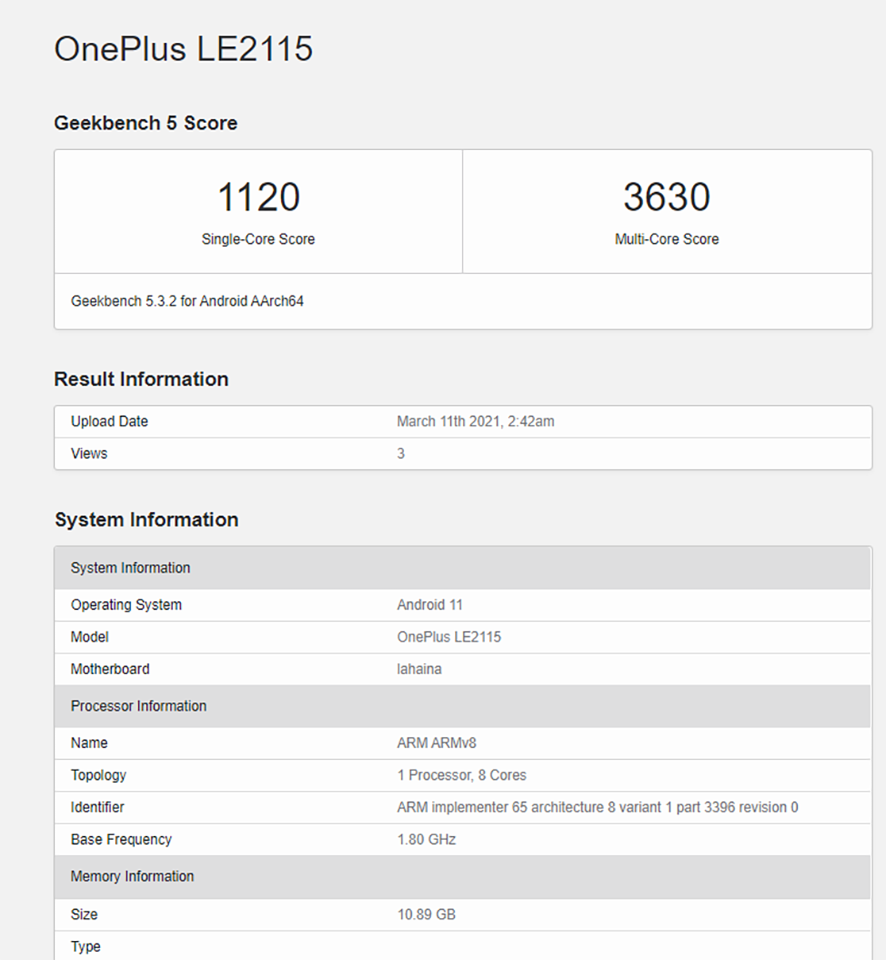Click the ARM ARMv8 processor name value
The width and height of the screenshot is (886, 960).
pos(437,743)
